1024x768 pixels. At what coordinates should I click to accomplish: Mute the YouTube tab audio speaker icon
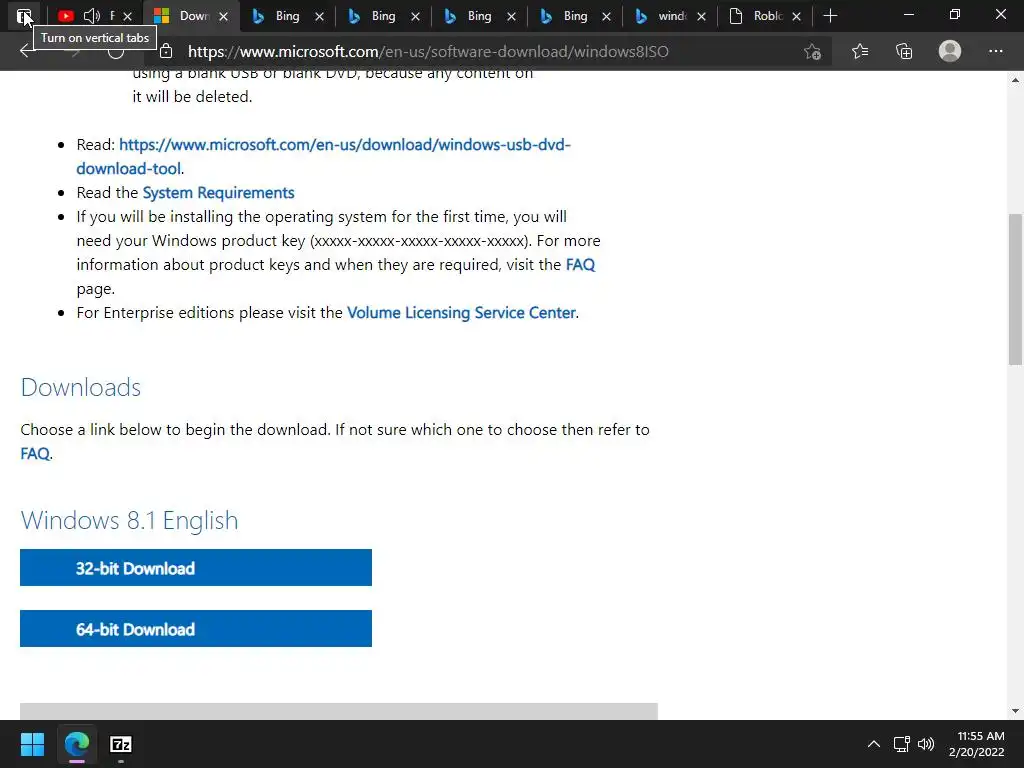pos(92,16)
